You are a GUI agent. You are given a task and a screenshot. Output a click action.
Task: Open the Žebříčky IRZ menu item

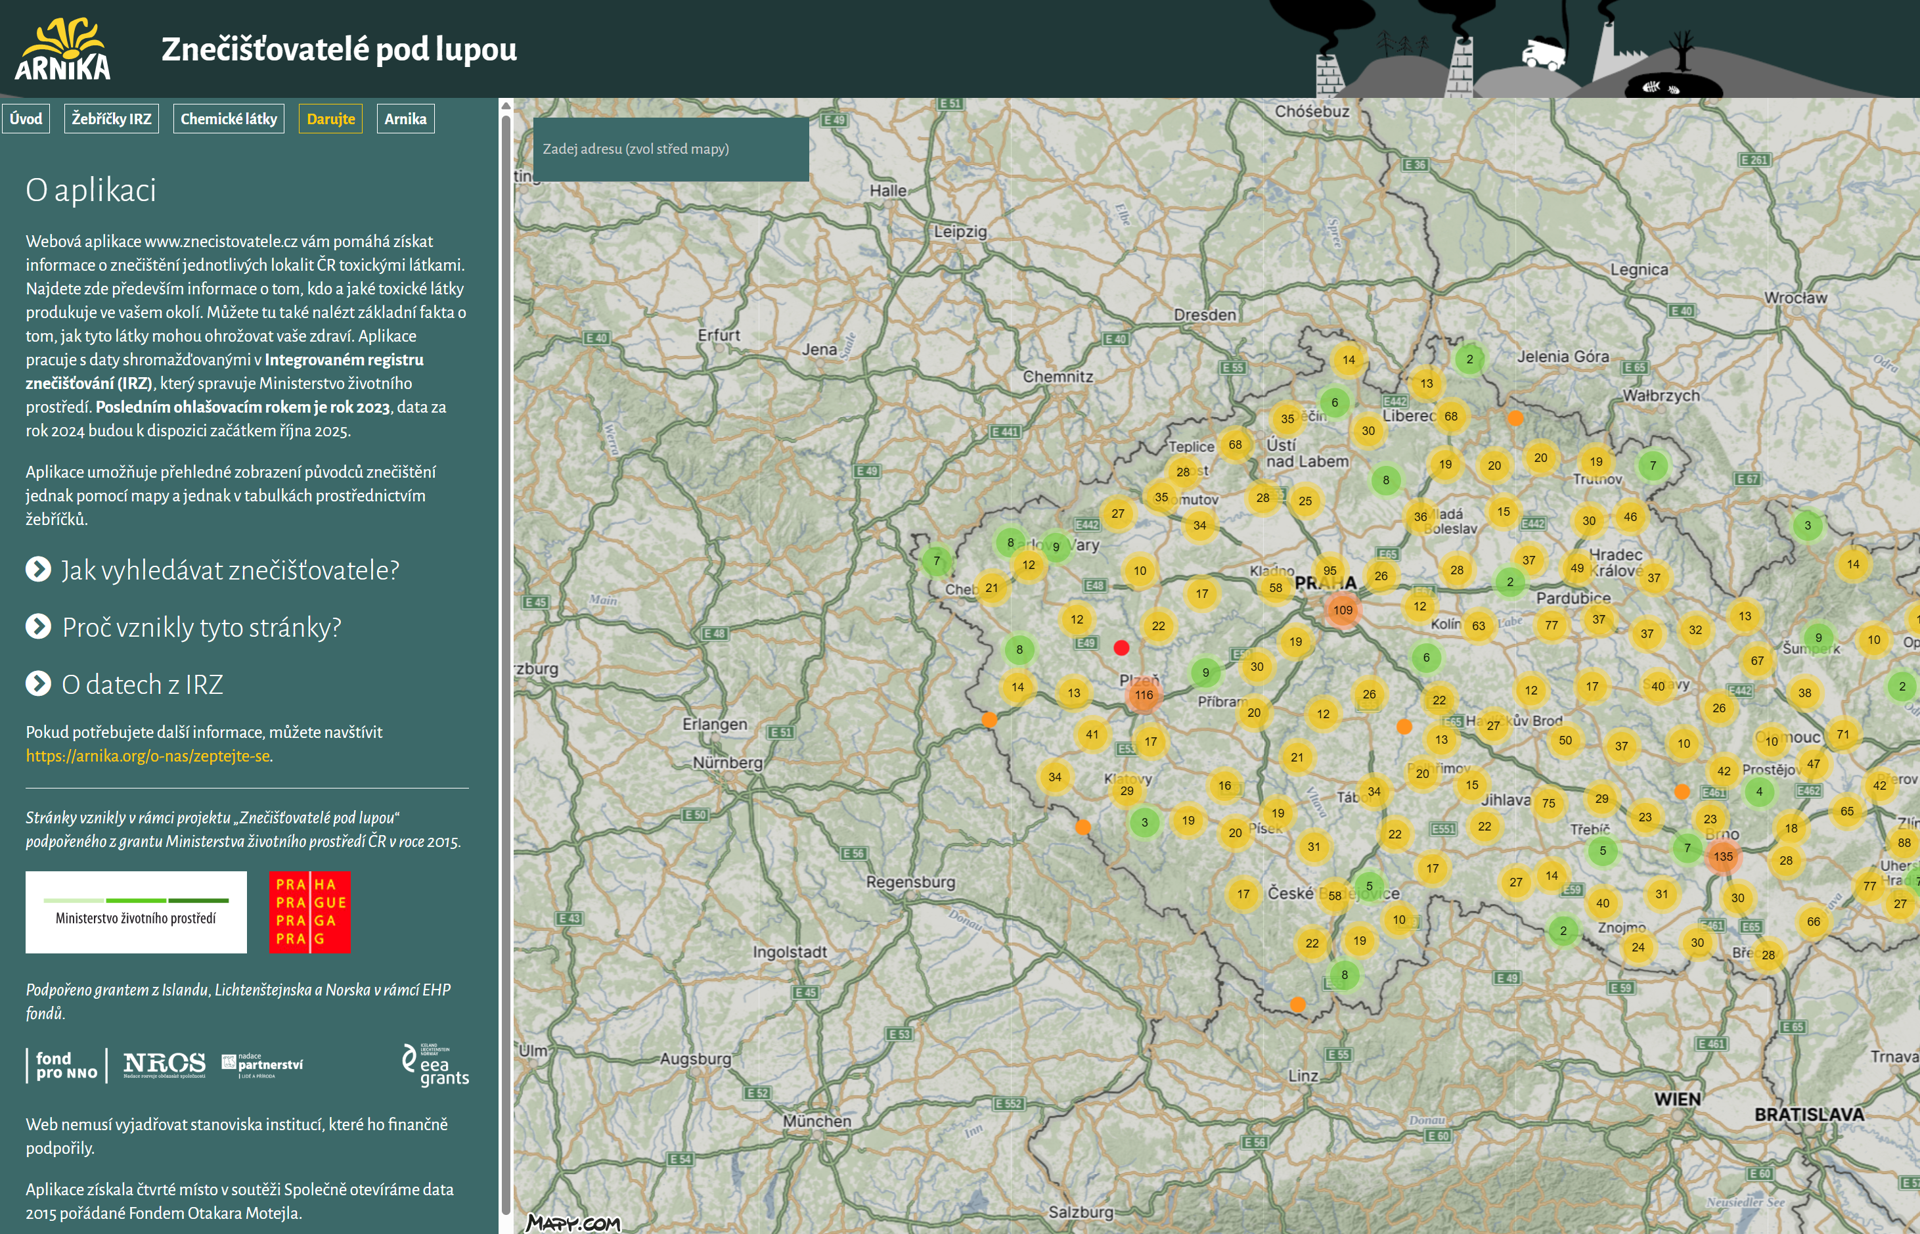111,119
